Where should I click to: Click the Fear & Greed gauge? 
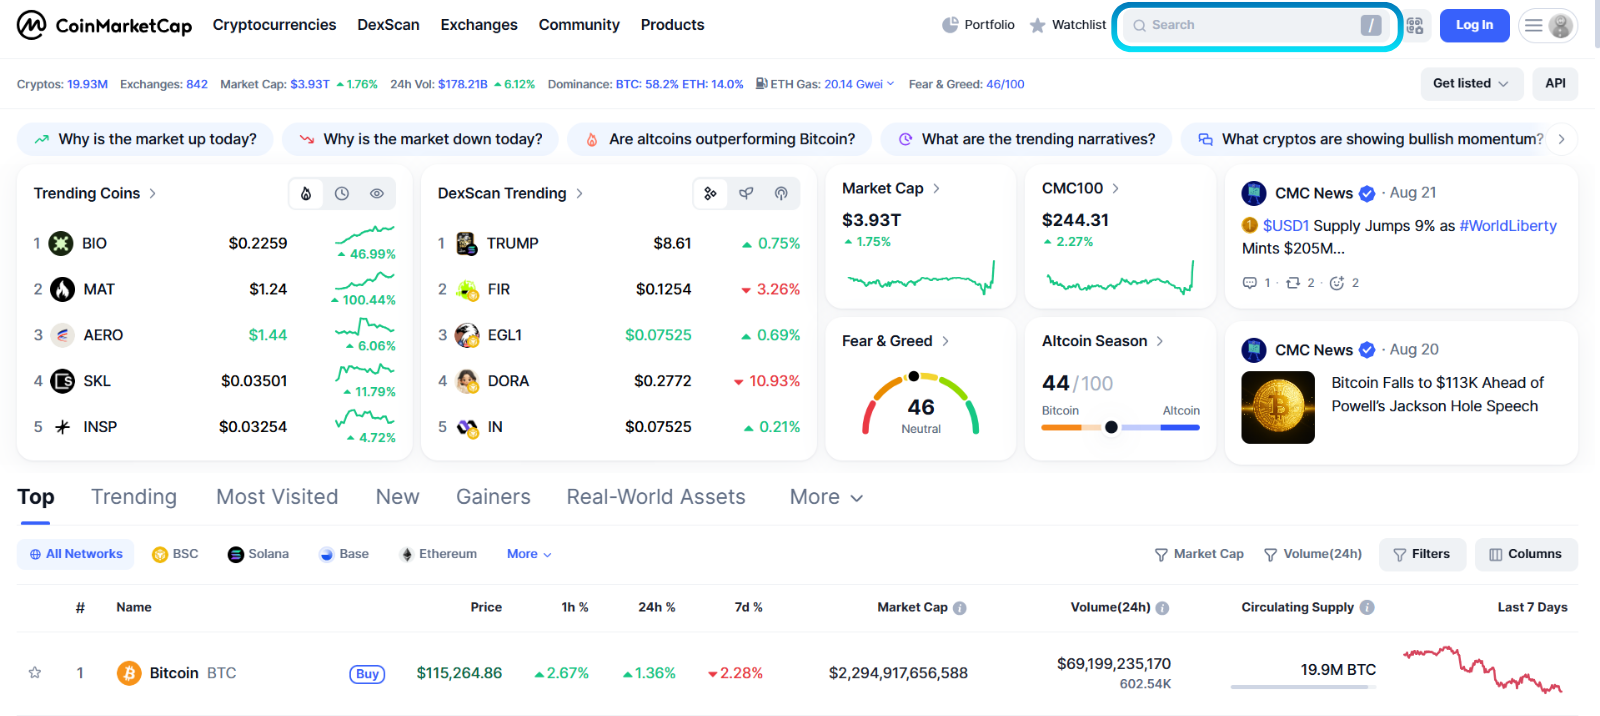coord(921,403)
